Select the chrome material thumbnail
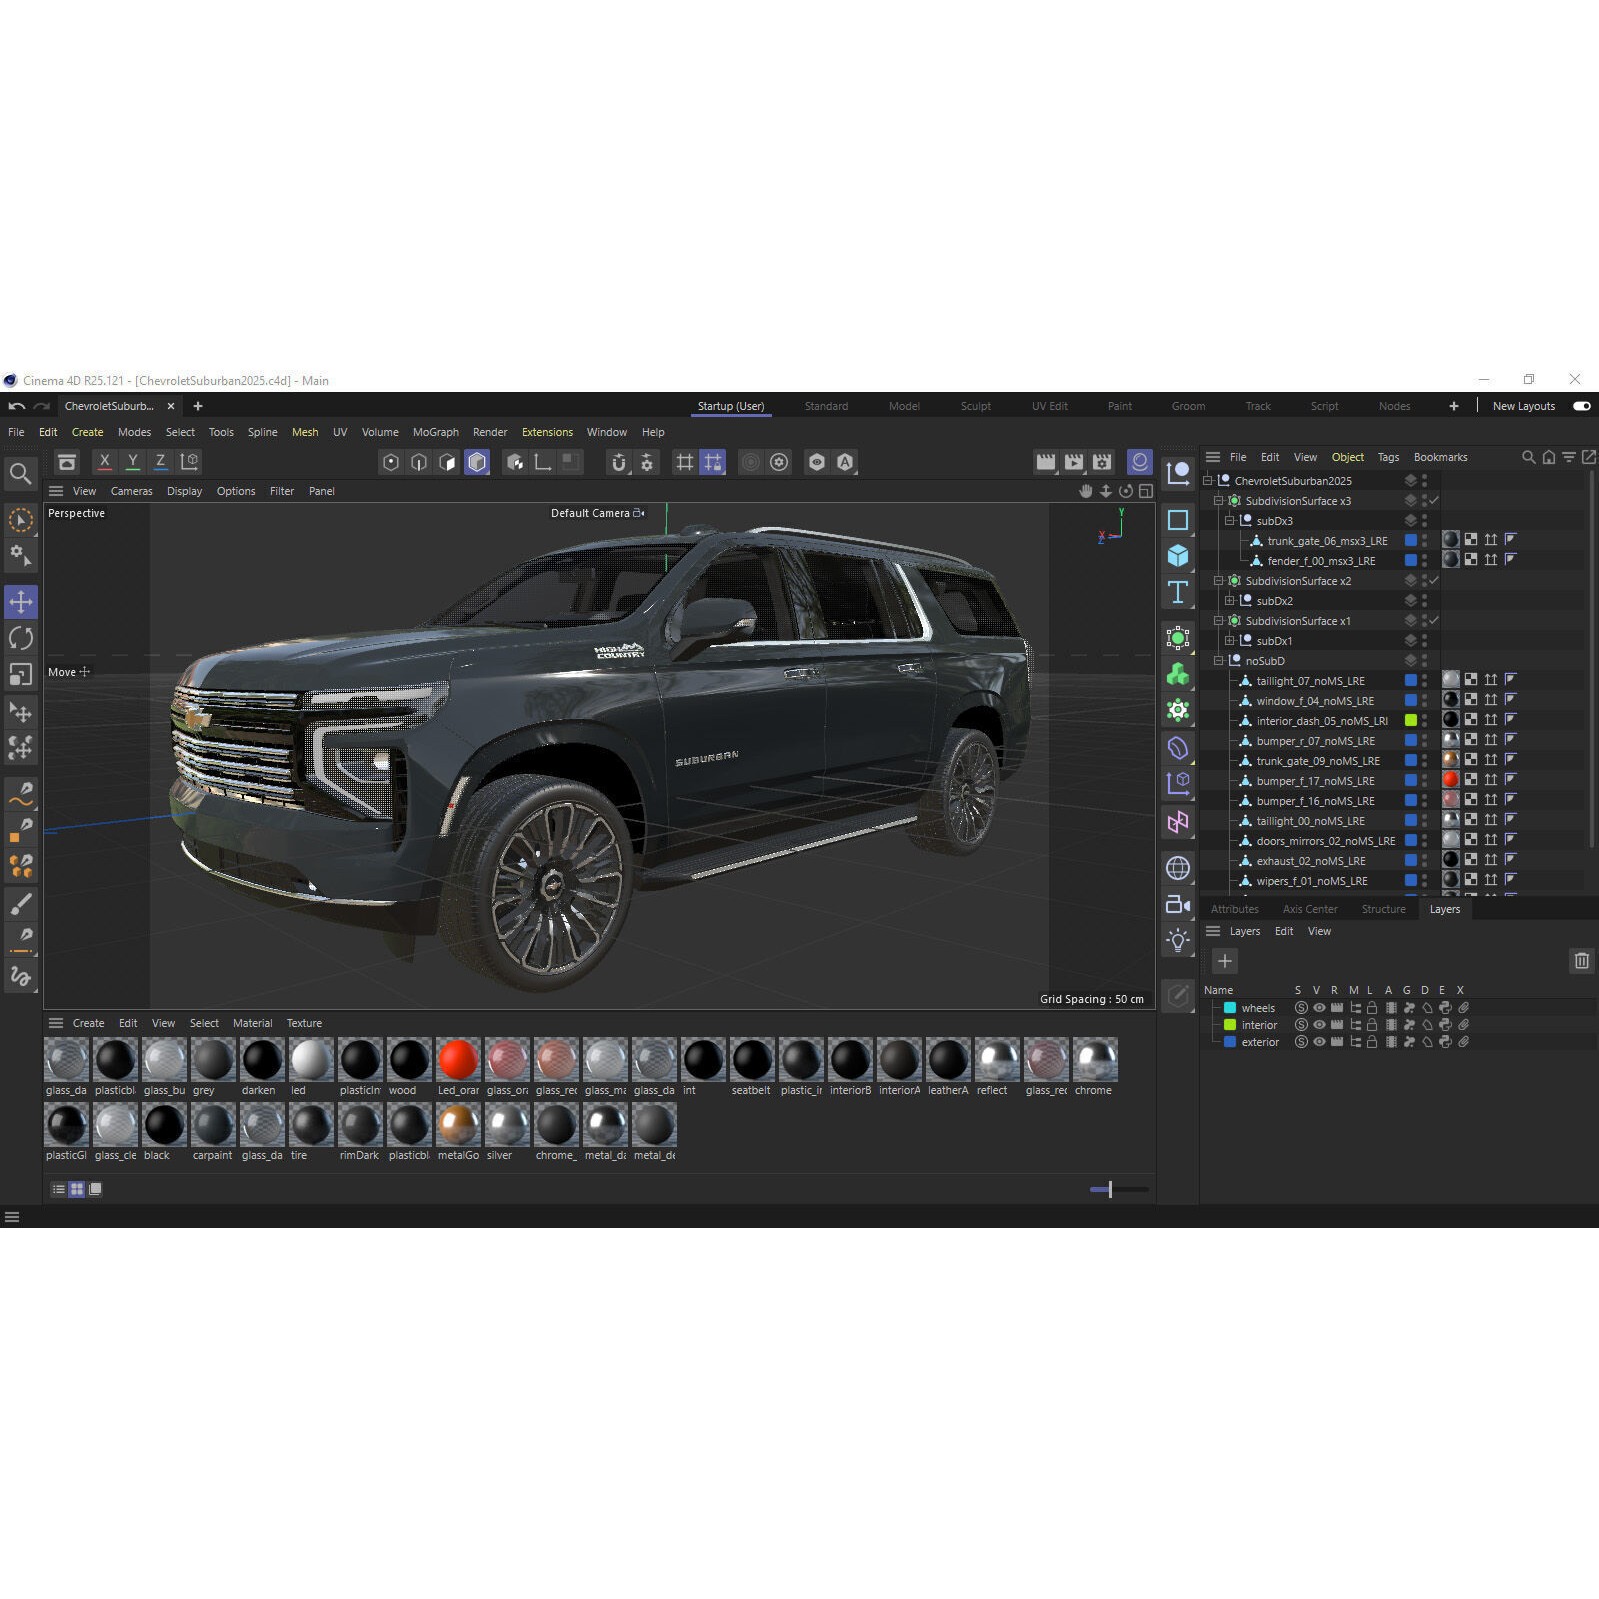1599x1599 pixels. 1095,1060
